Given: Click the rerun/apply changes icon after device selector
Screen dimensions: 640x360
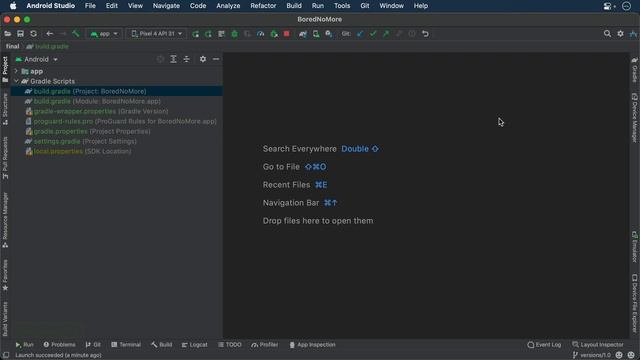Looking at the screenshot, I should pyautogui.click(x=196, y=34).
